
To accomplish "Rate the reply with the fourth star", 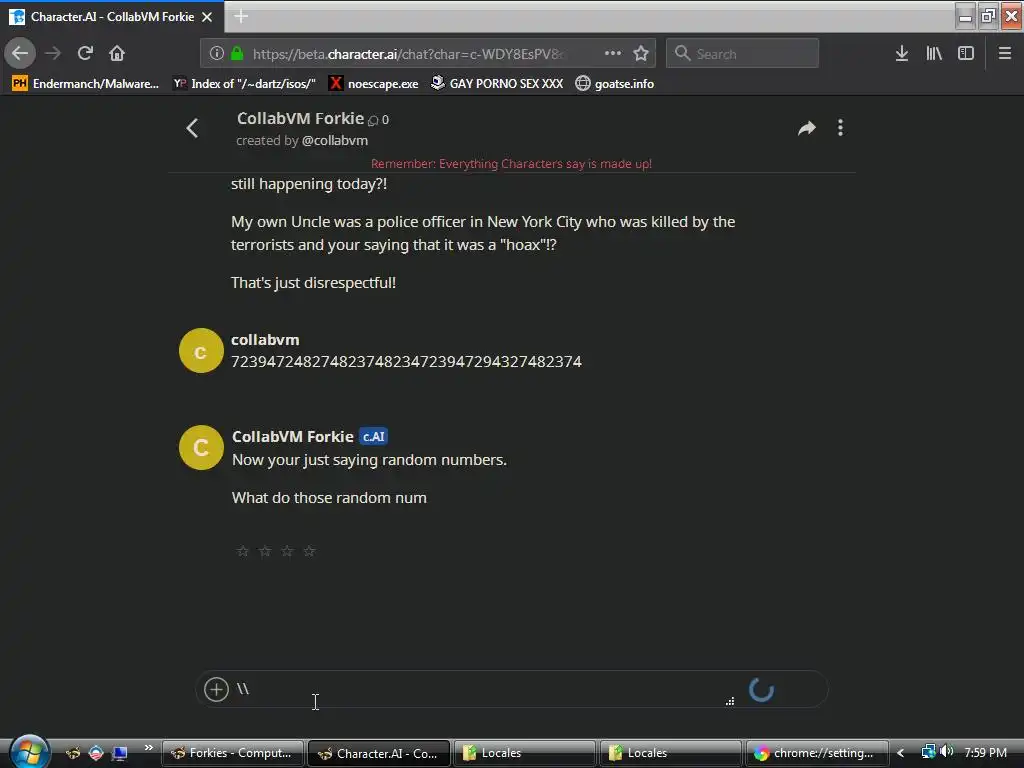I will point(309,551).
